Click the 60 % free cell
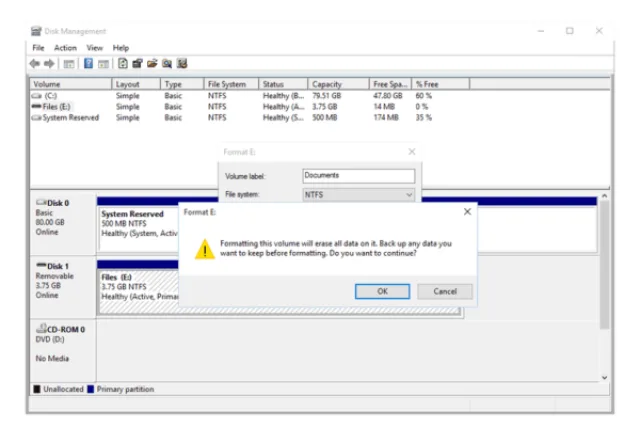 click(423, 96)
